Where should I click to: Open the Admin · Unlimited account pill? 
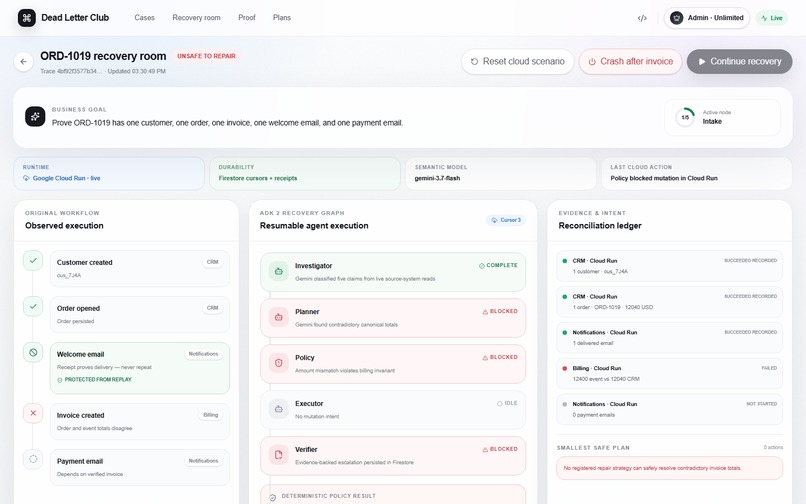pos(707,18)
